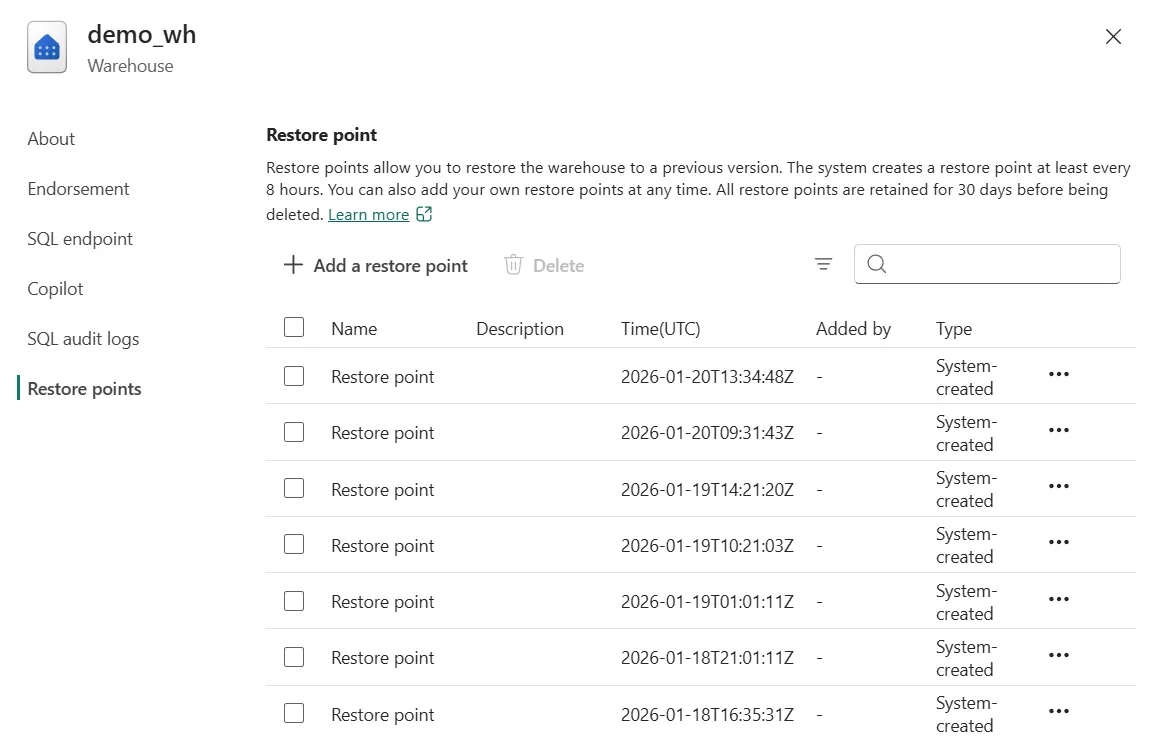Click the plus icon to add restore point
Viewport: 1151px width, 737px height.
293,265
